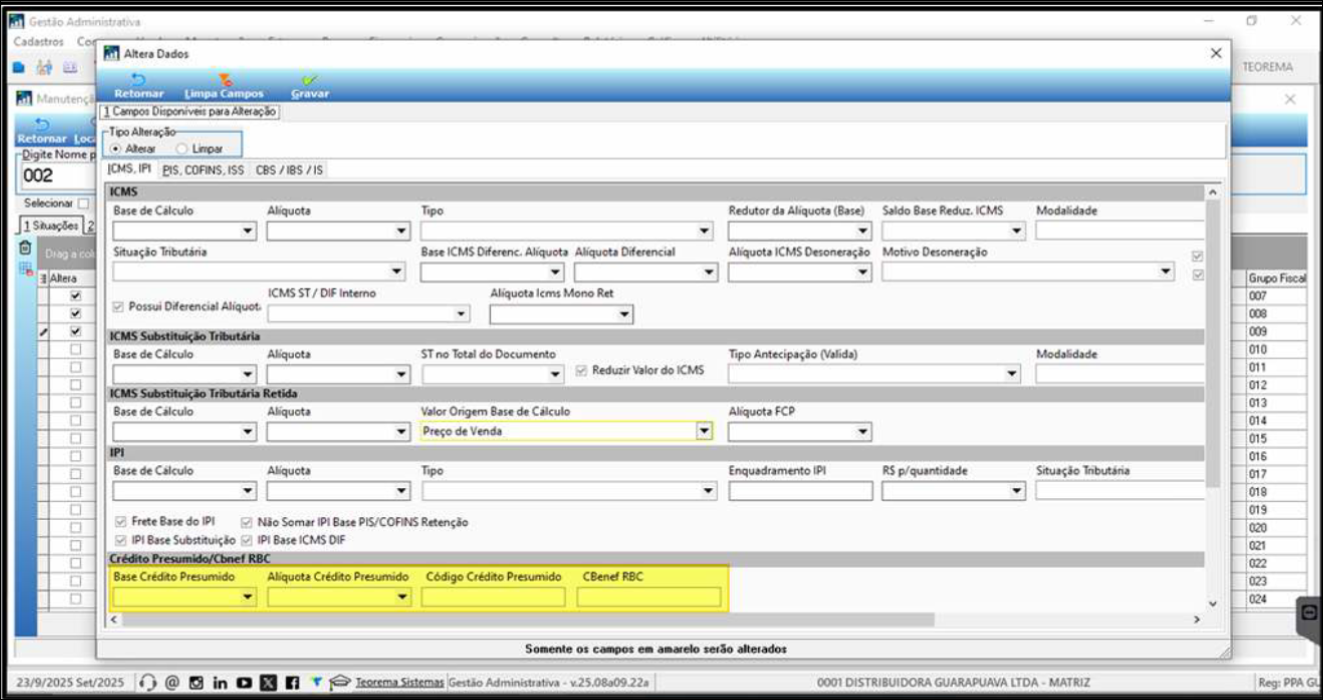
Task: Open the headset support icon in status bar
Action: click(x=148, y=682)
